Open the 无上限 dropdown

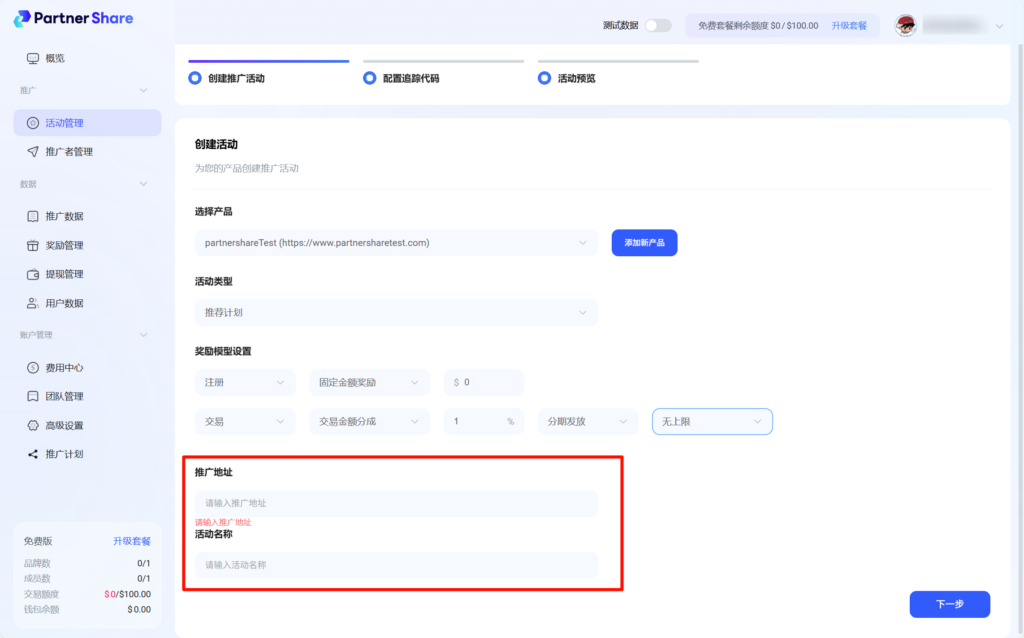point(712,422)
